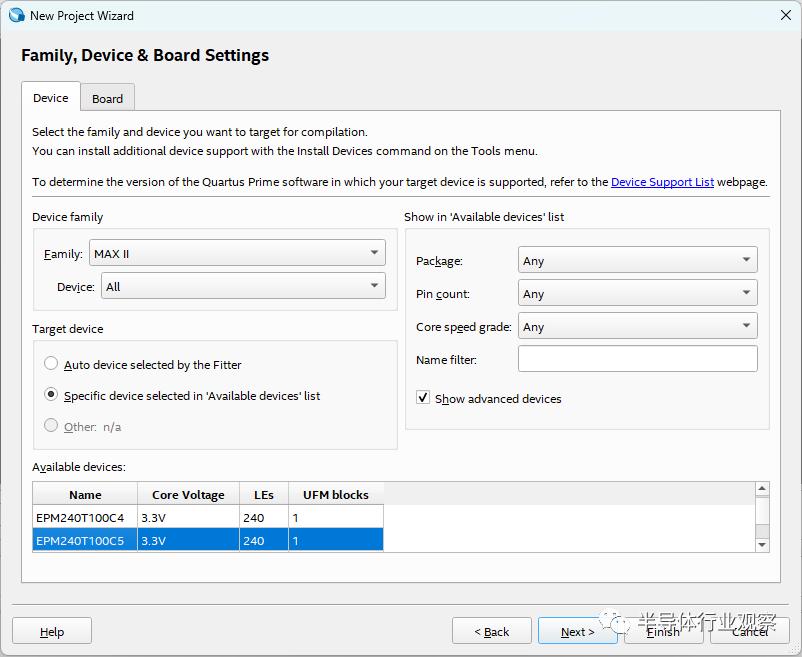Choose Specific device selected in list option
802x657 pixels.
coord(51,396)
